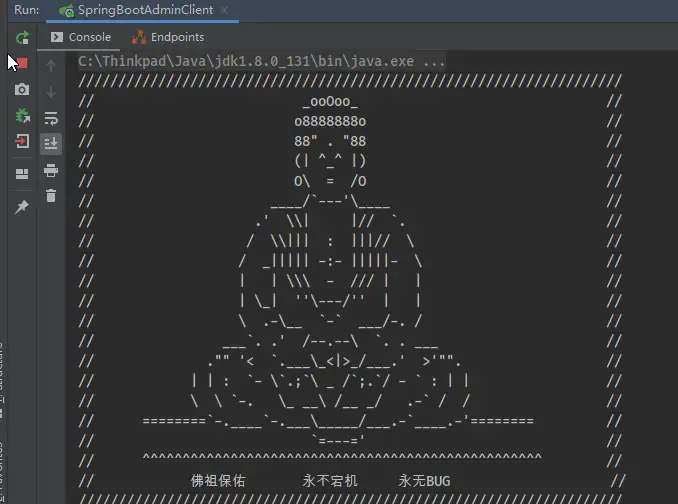The image size is (678, 504).
Task: Dump threads using the camera icon
Action: 22,89
